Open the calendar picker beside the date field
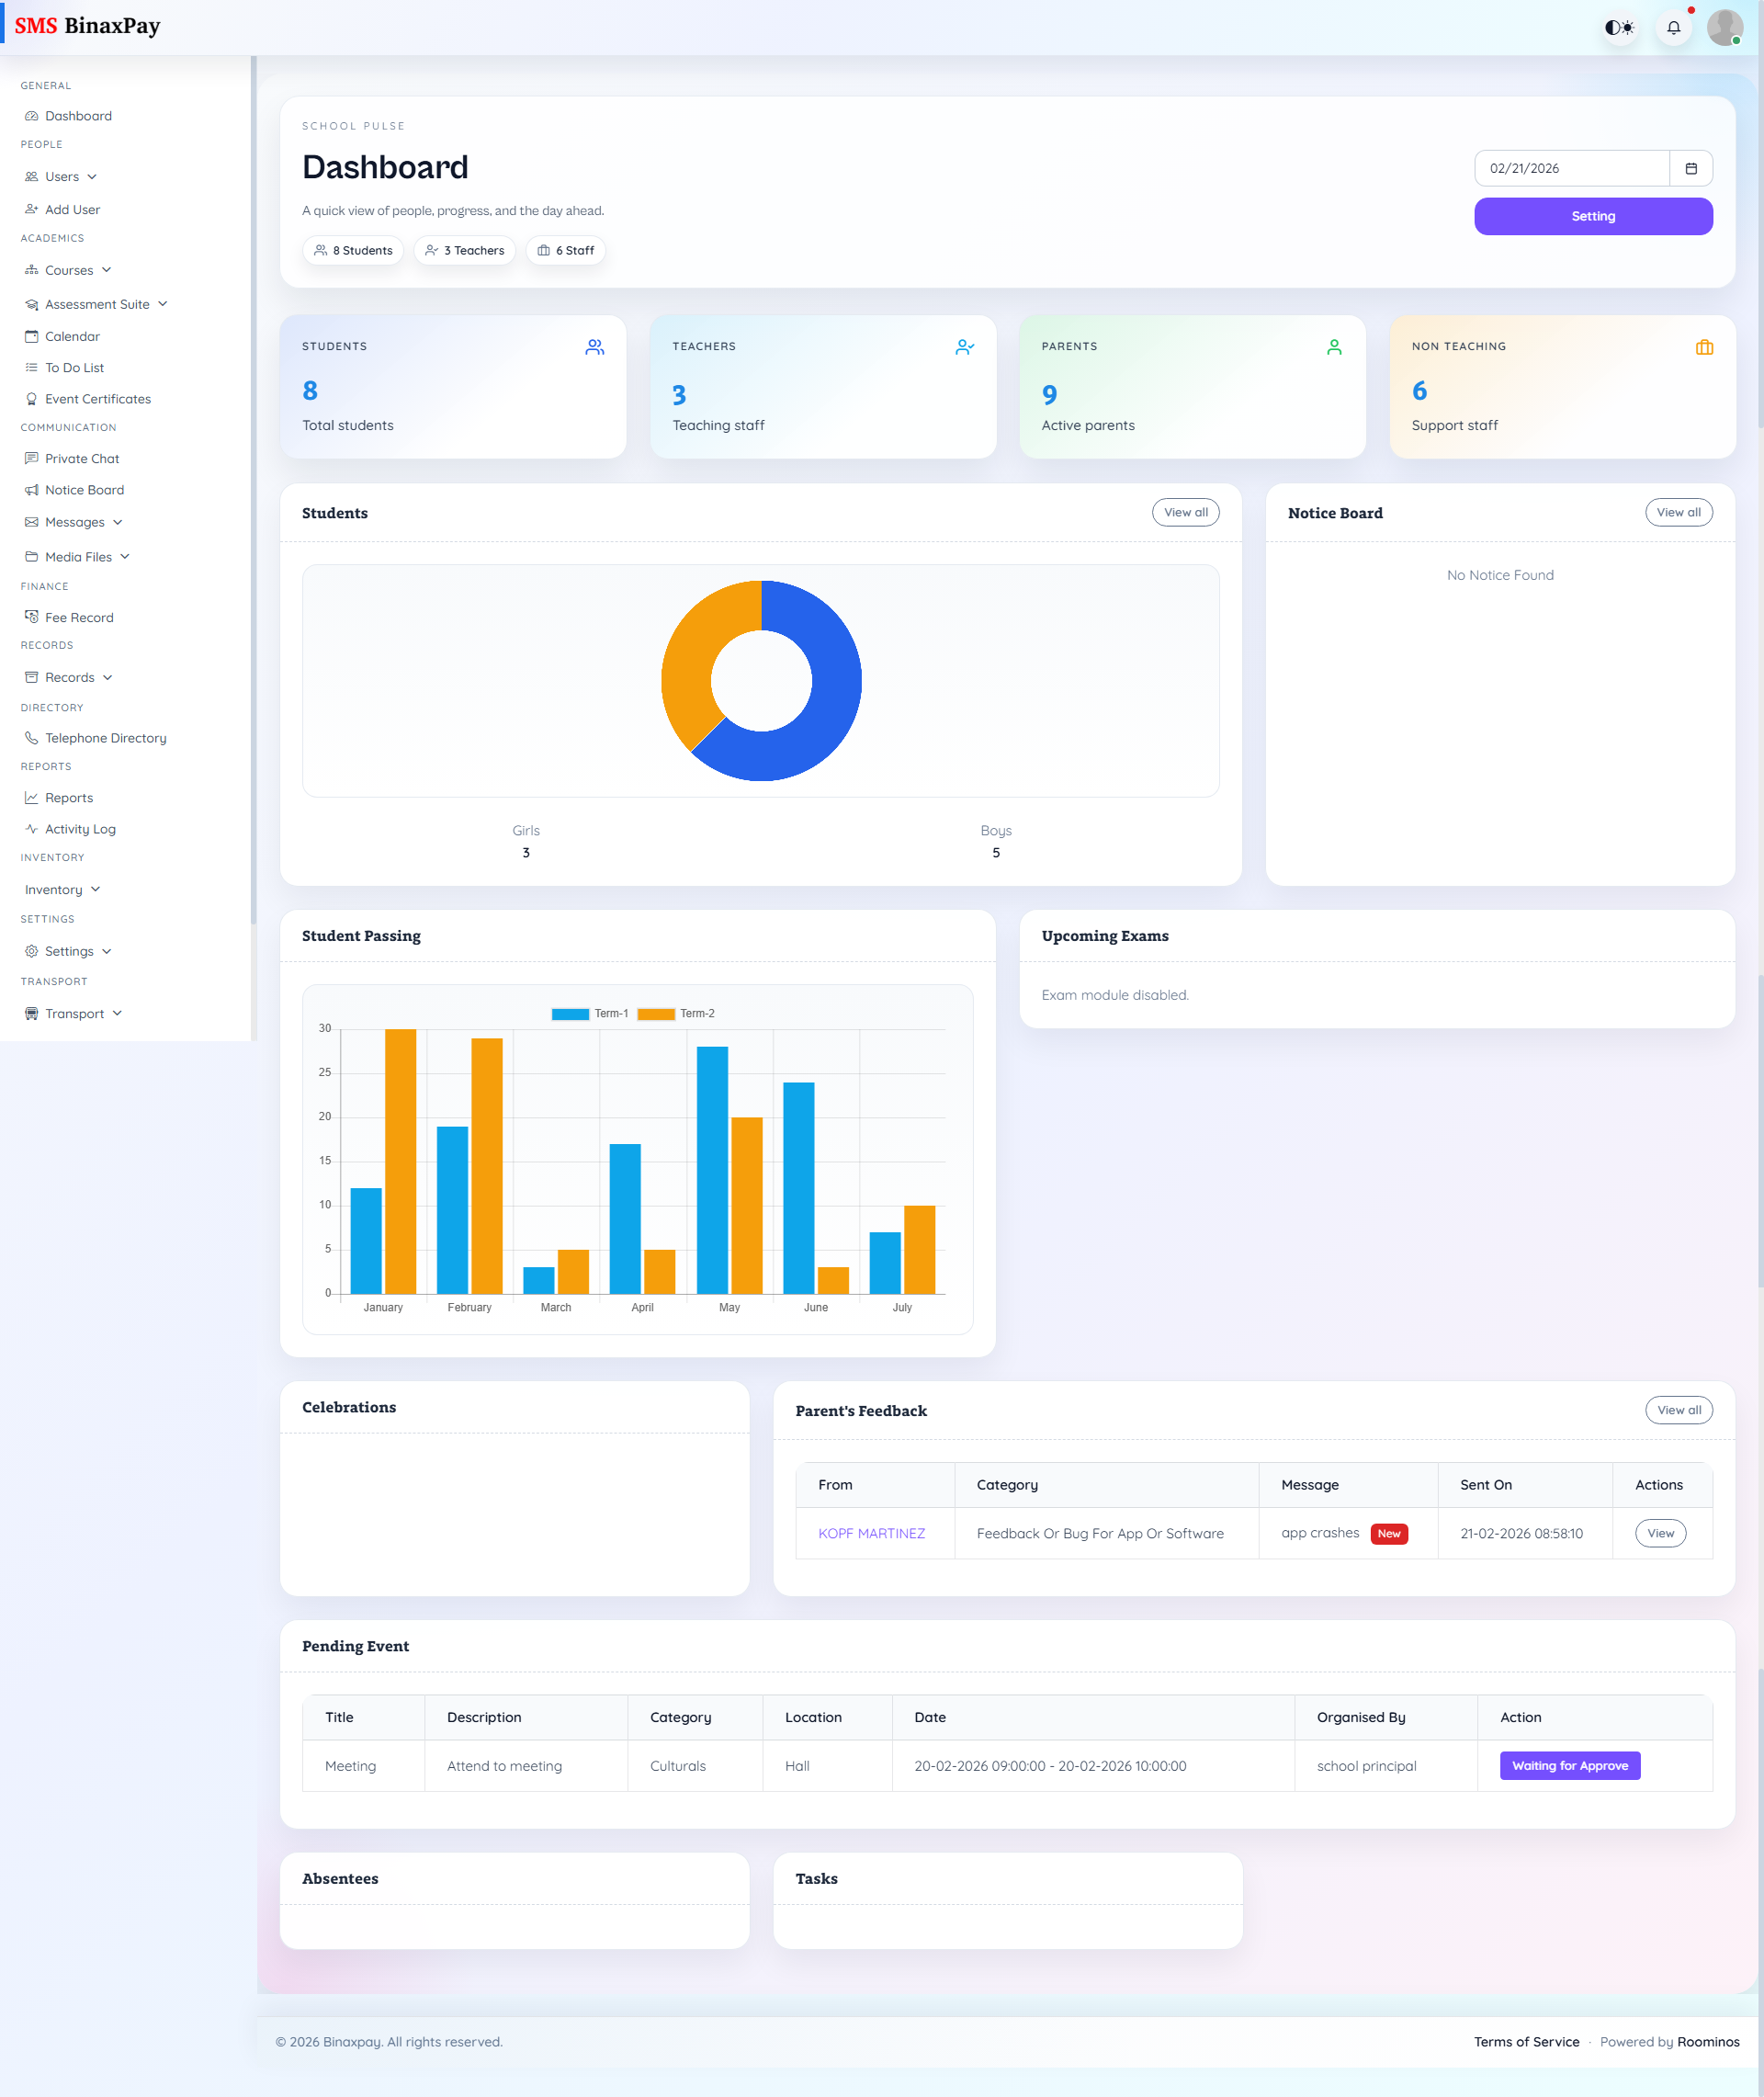This screenshot has width=1764, height=2097. [x=1692, y=168]
